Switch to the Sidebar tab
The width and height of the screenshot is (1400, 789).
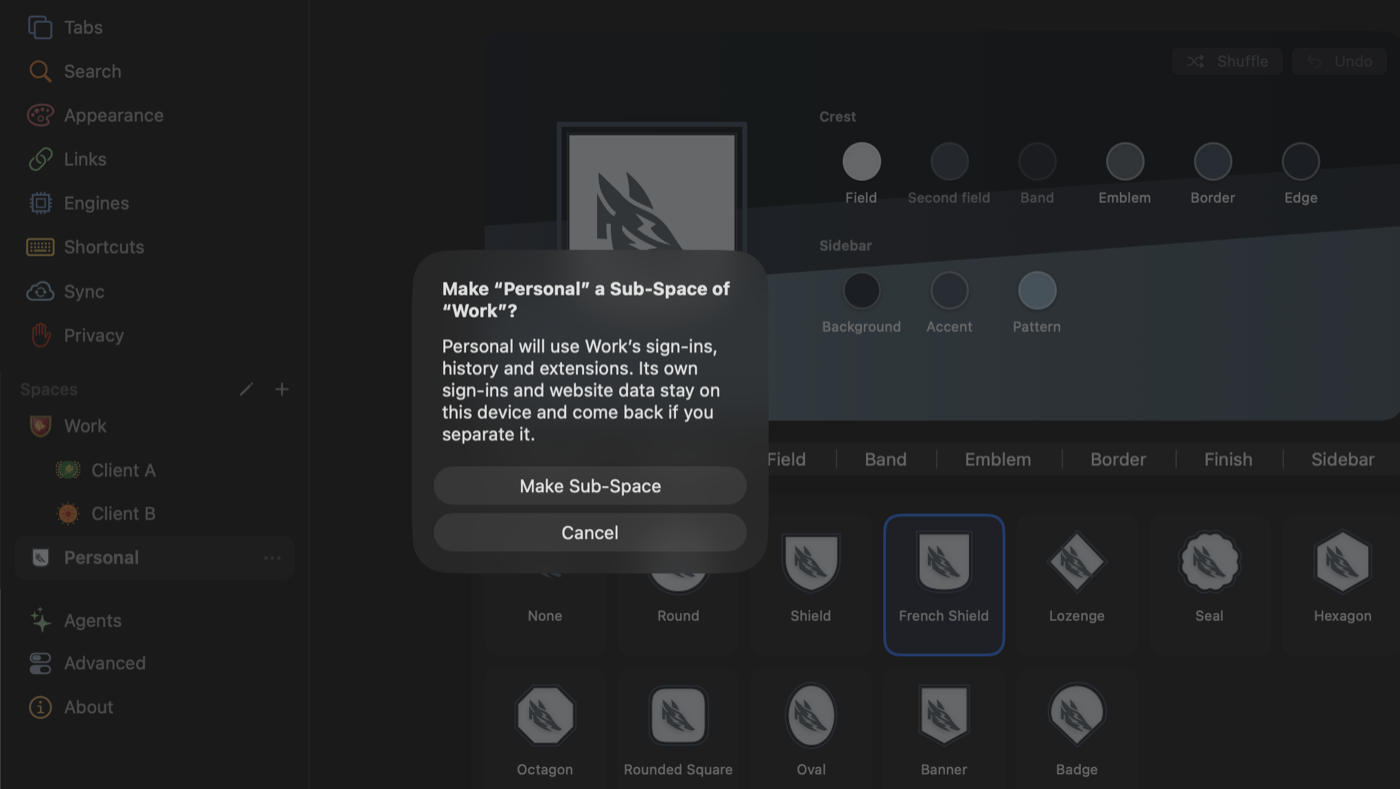point(1342,459)
